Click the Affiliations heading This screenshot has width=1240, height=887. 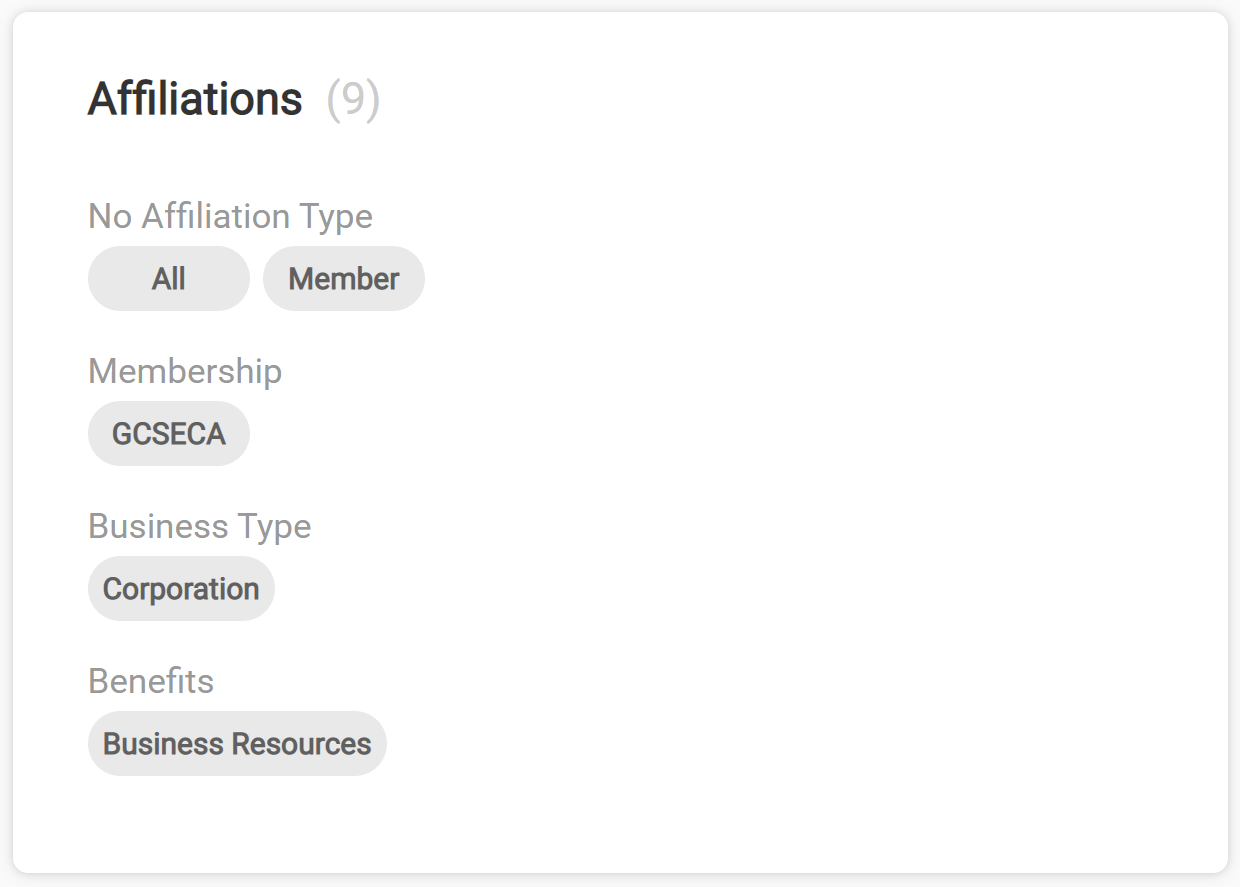196,99
